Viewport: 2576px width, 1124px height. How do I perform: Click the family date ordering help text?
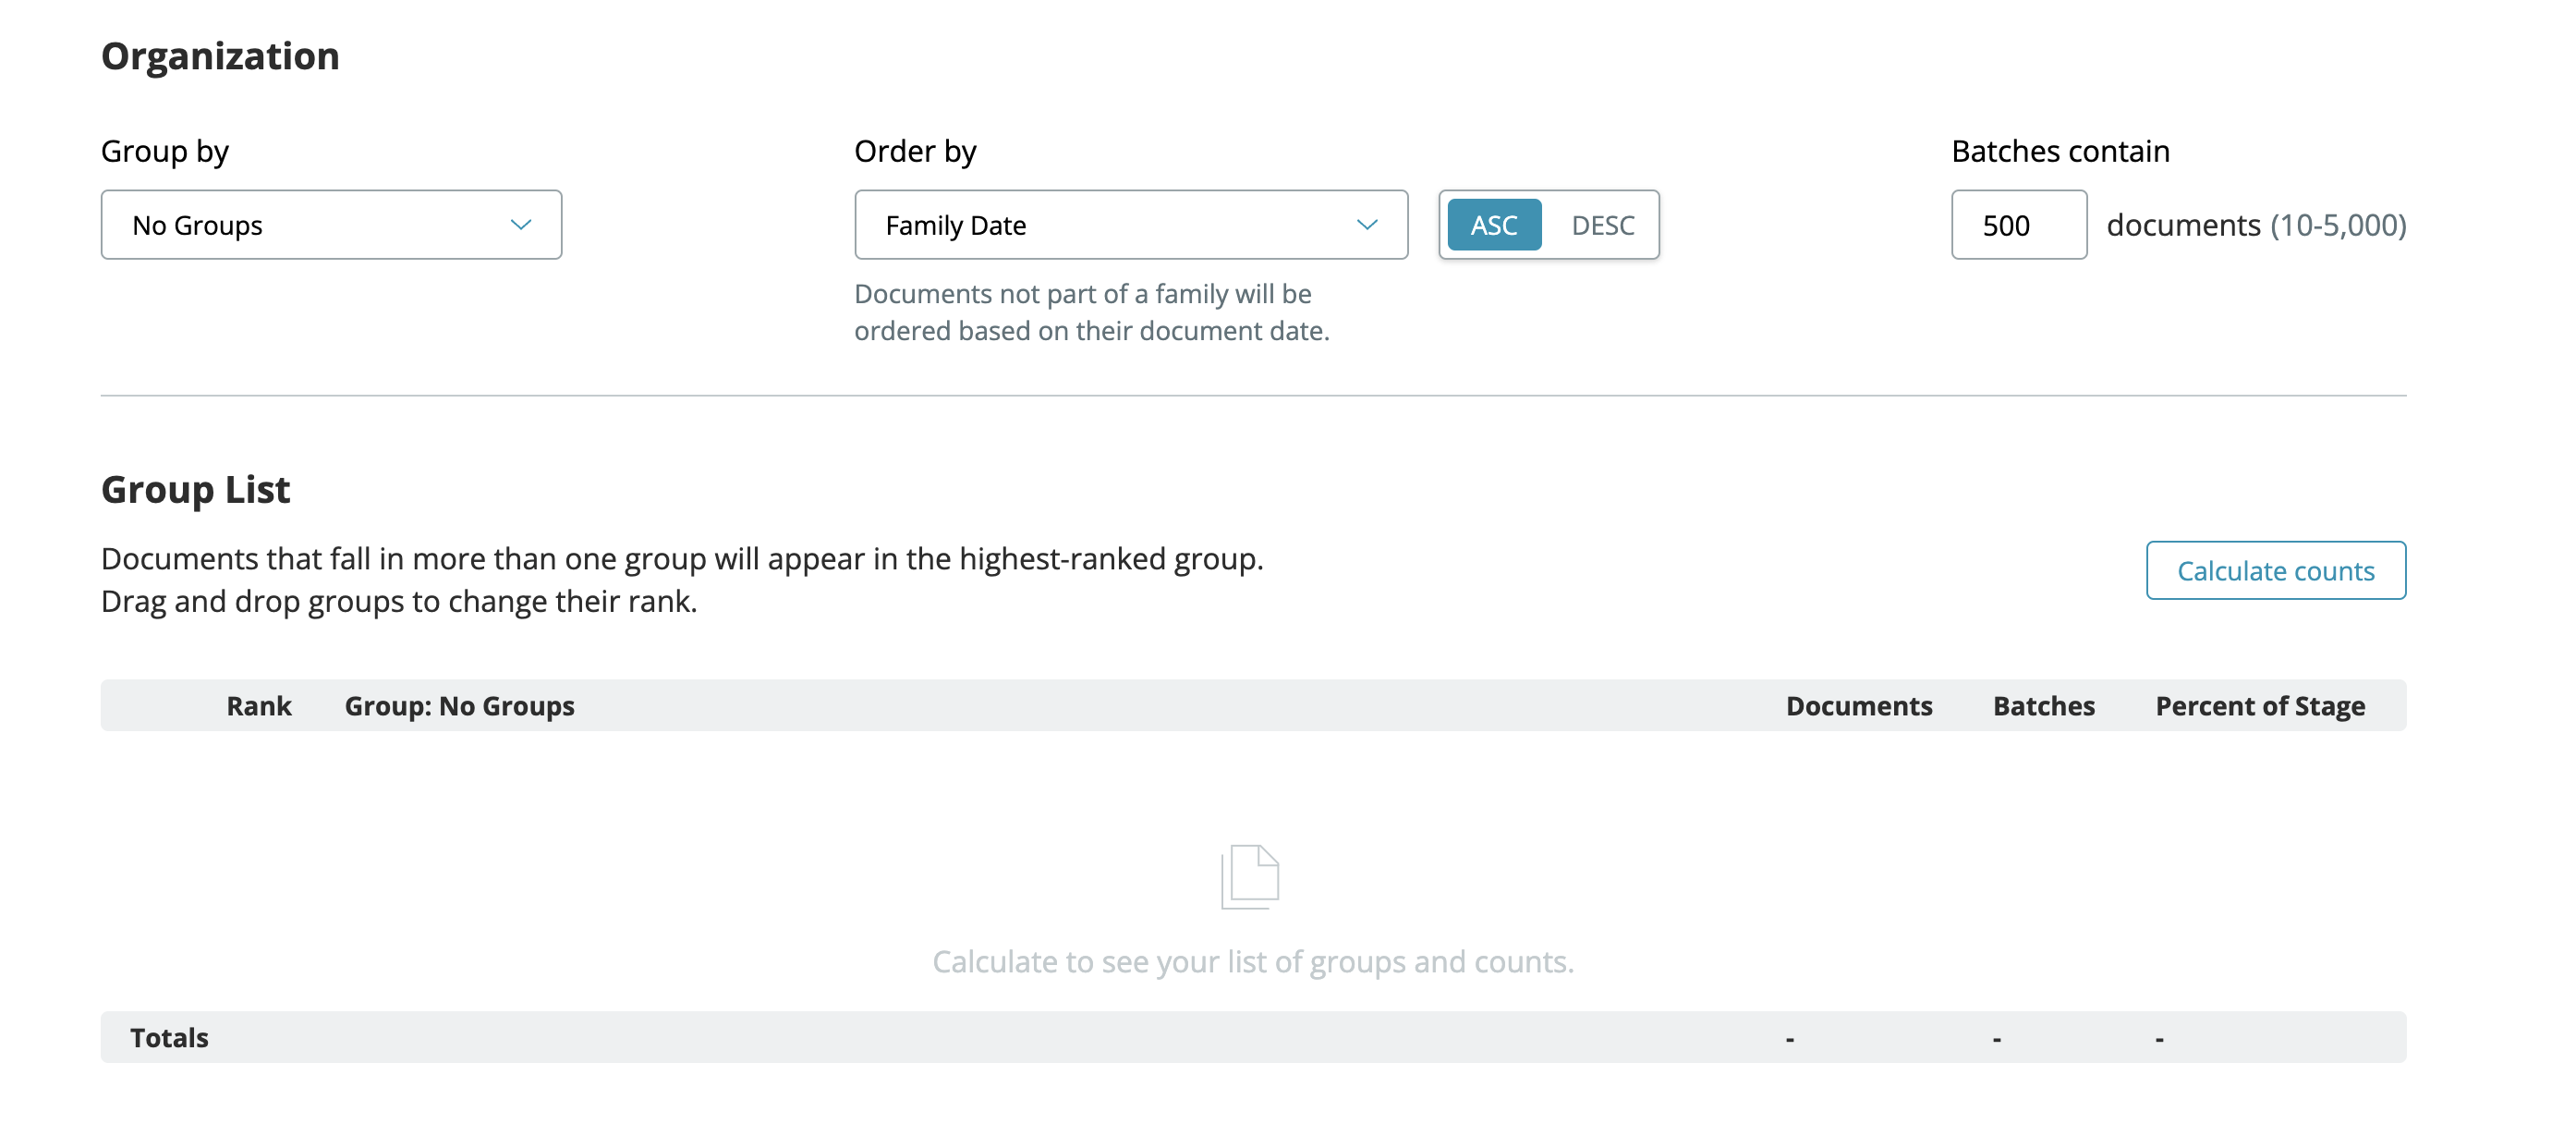1092,312
